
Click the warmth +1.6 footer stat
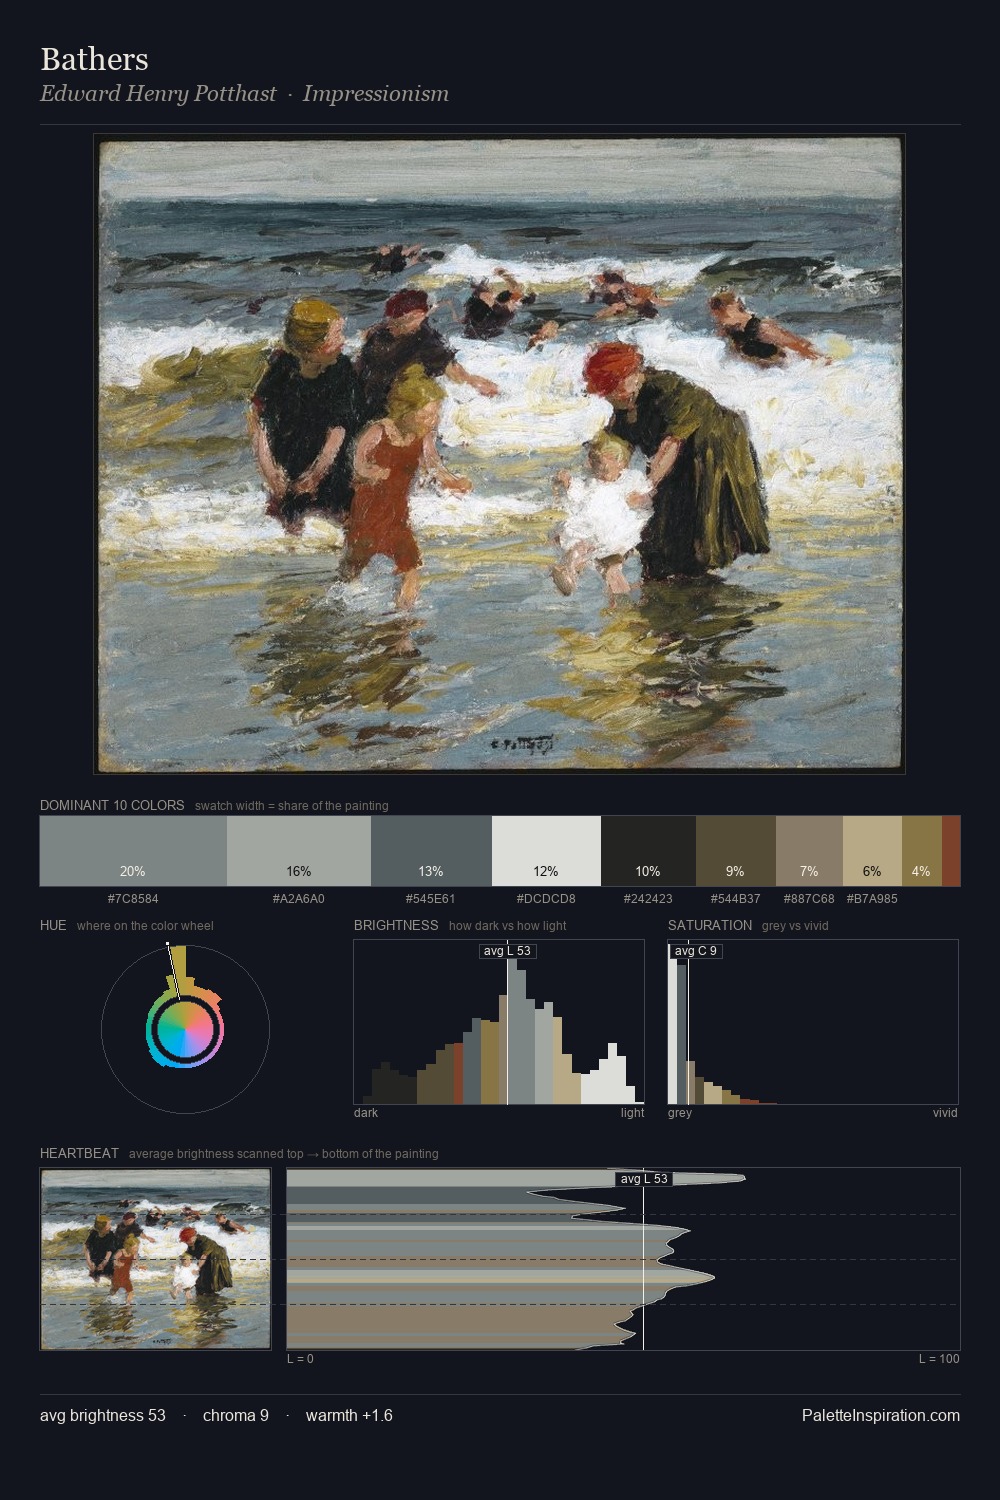(349, 1415)
